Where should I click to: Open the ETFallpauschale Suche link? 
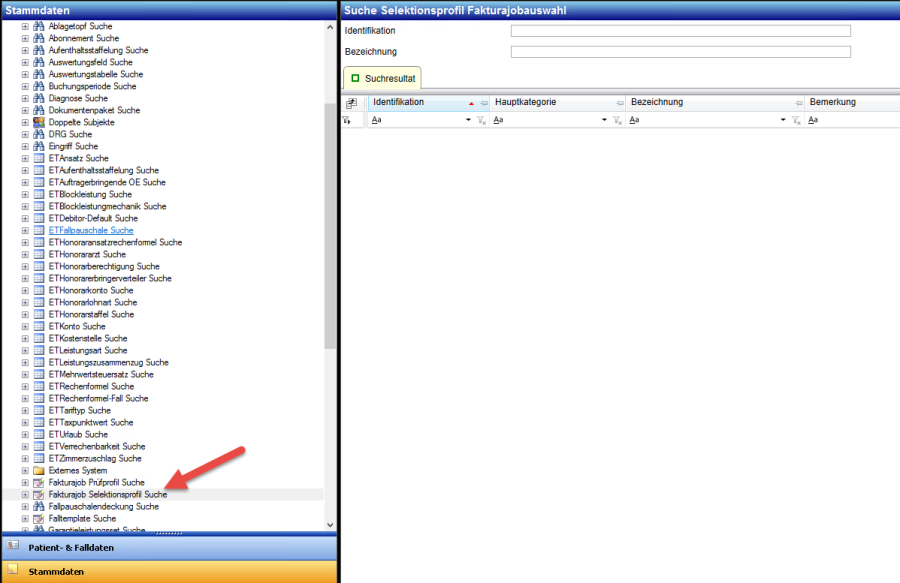coord(91,230)
